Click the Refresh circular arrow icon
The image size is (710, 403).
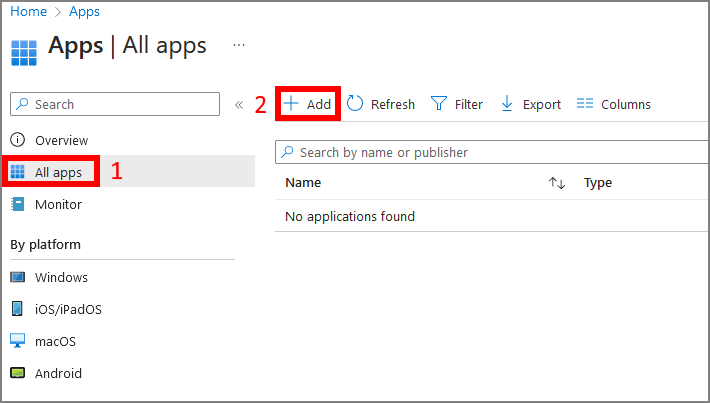click(355, 104)
